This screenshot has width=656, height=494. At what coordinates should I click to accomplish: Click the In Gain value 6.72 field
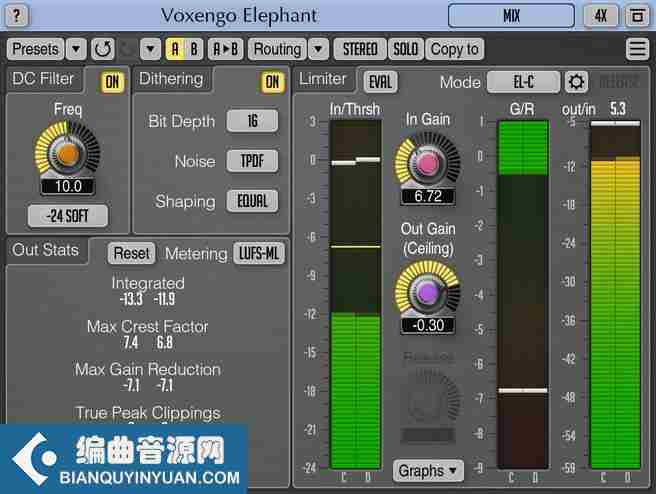click(428, 196)
